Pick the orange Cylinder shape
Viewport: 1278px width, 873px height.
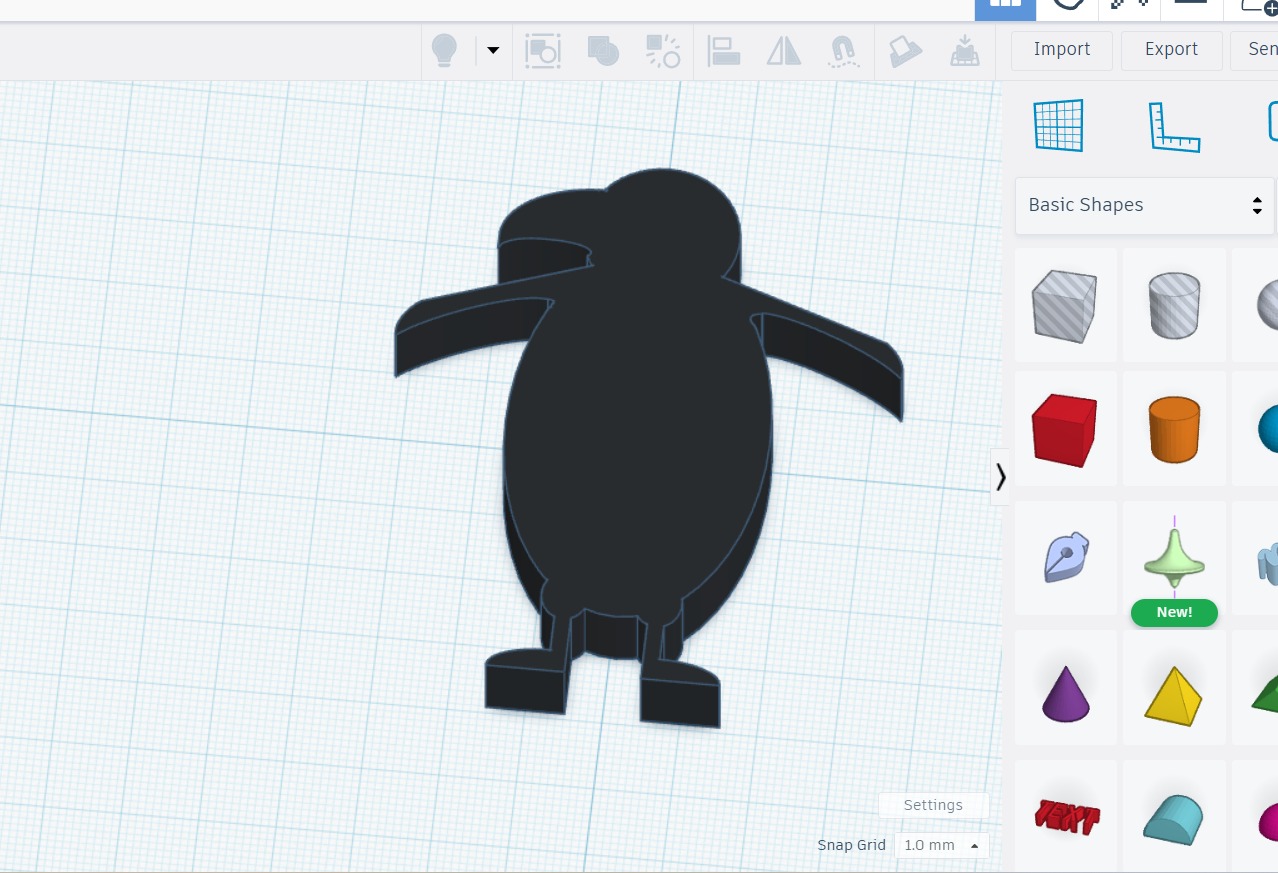click(x=1174, y=429)
